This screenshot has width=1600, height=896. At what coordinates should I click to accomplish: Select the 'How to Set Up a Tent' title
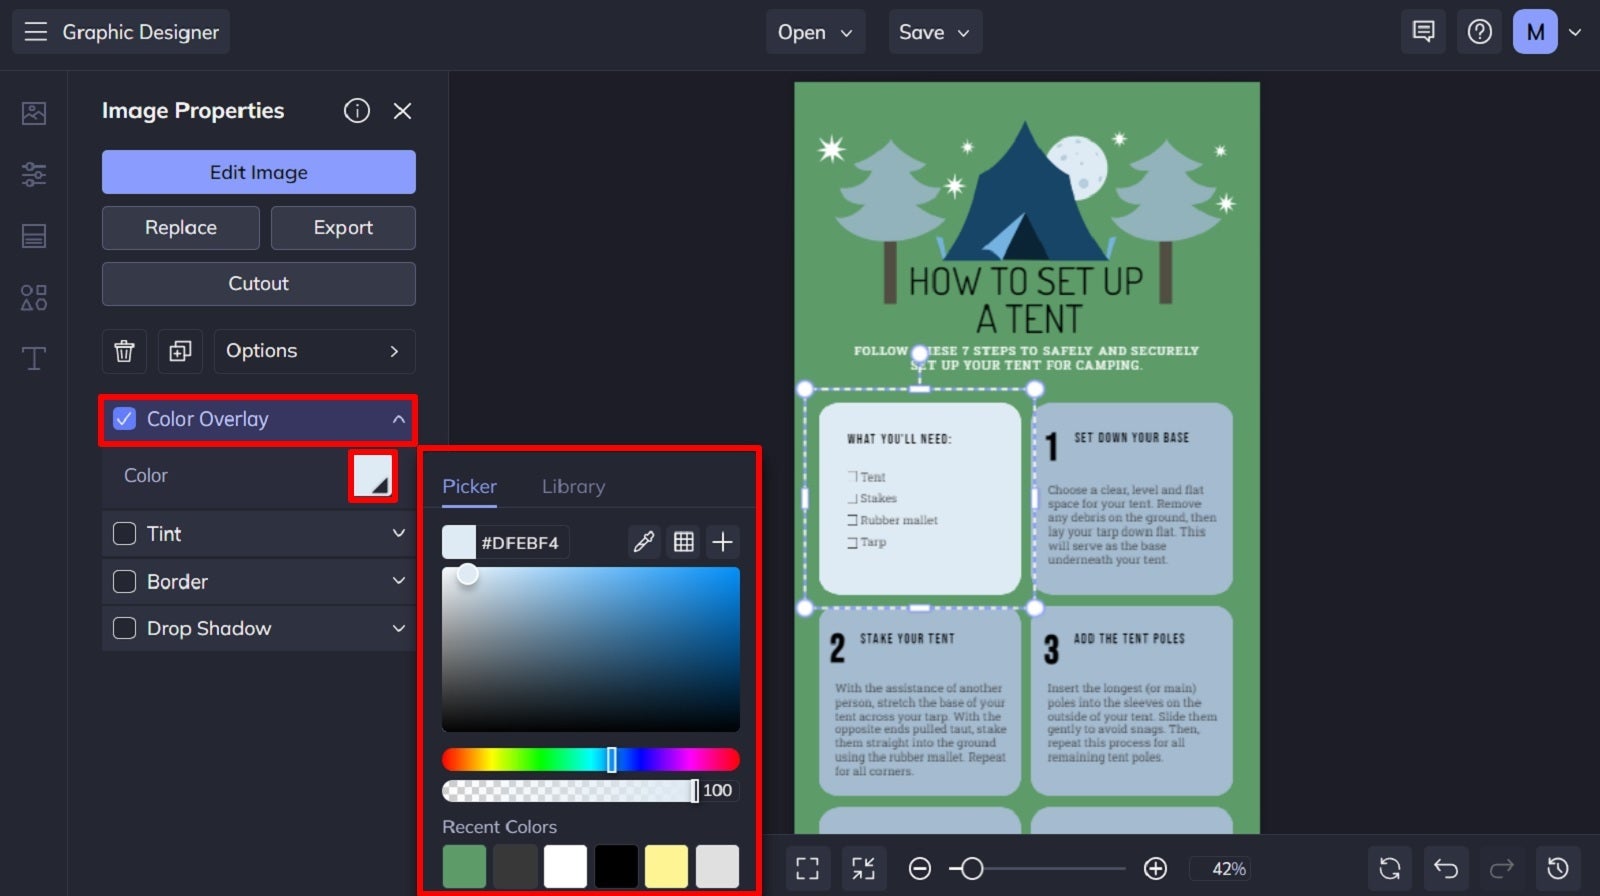(1027, 299)
